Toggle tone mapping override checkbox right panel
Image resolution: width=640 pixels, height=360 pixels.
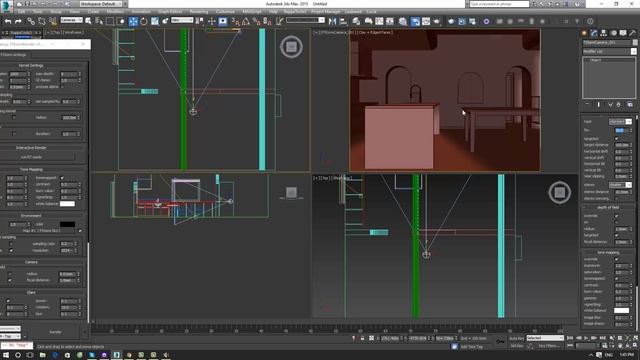(616, 259)
